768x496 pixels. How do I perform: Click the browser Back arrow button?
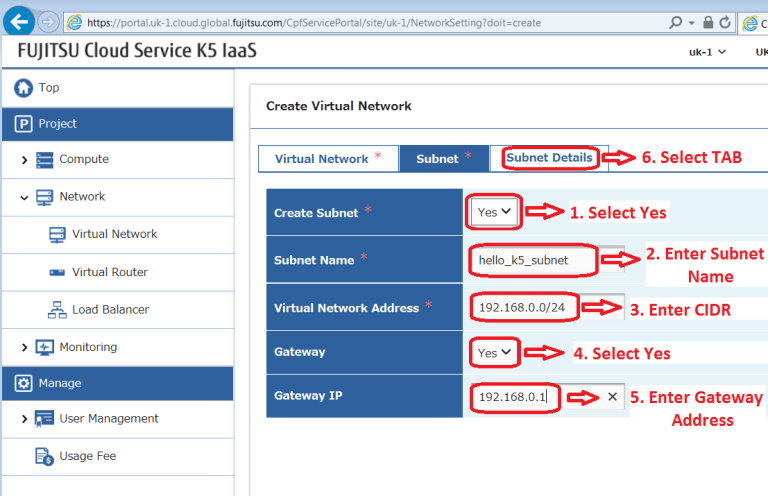19,21
